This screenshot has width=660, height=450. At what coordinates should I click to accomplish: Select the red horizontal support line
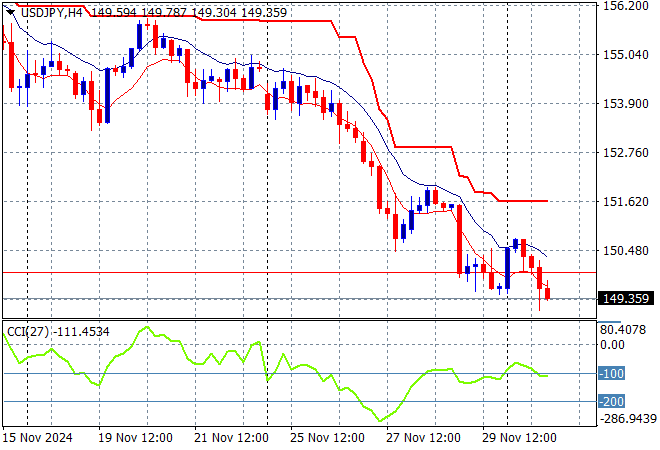(x=300, y=272)
